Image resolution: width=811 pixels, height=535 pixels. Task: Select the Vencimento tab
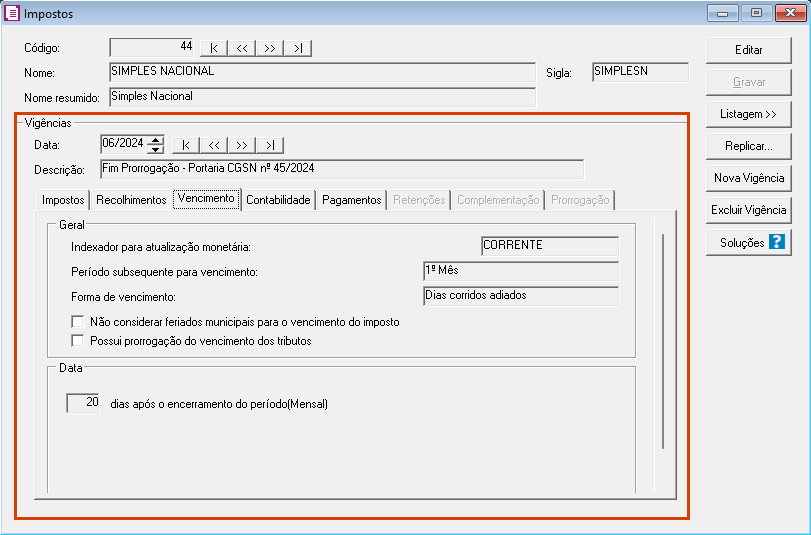(x=206, y=199)
